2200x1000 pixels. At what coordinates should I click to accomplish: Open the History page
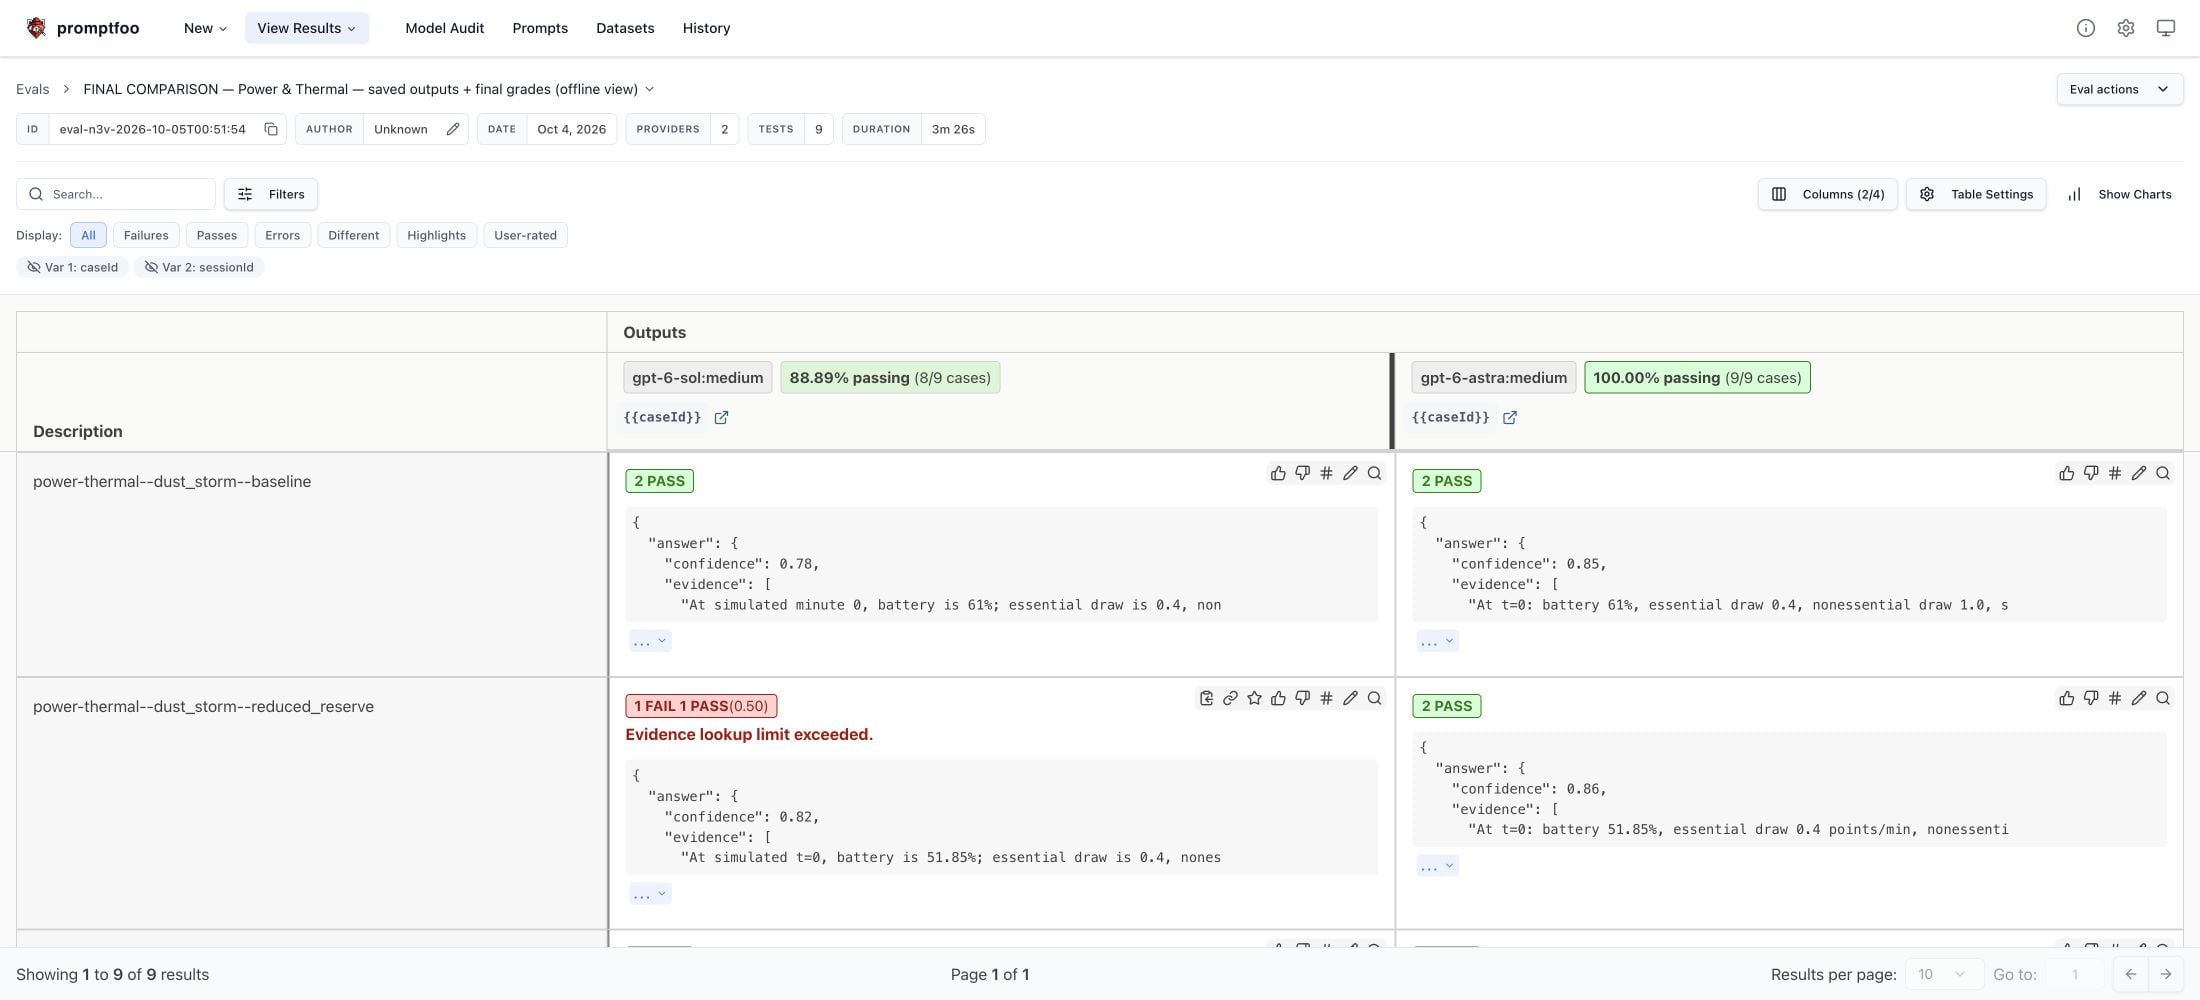(706, 28)
